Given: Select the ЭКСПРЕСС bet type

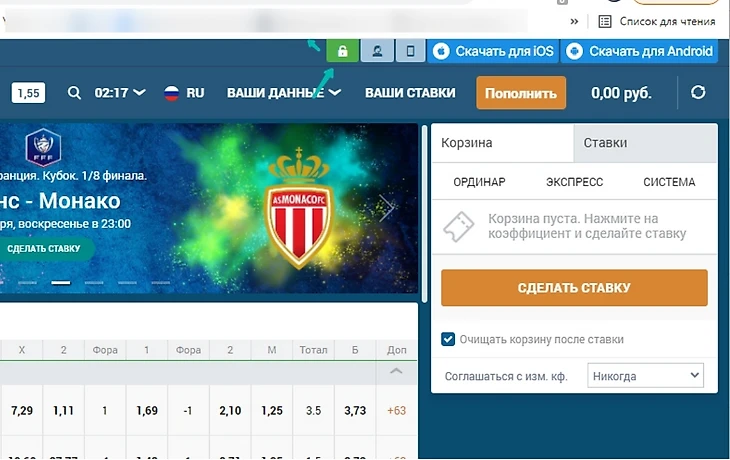Looking at the screenshot, I should coord(575,182).
